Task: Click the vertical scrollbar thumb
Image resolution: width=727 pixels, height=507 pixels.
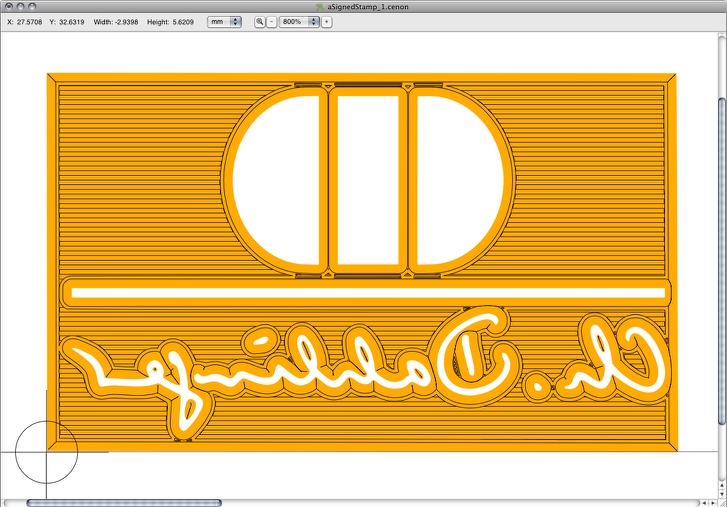Action: tap(722, 290)
